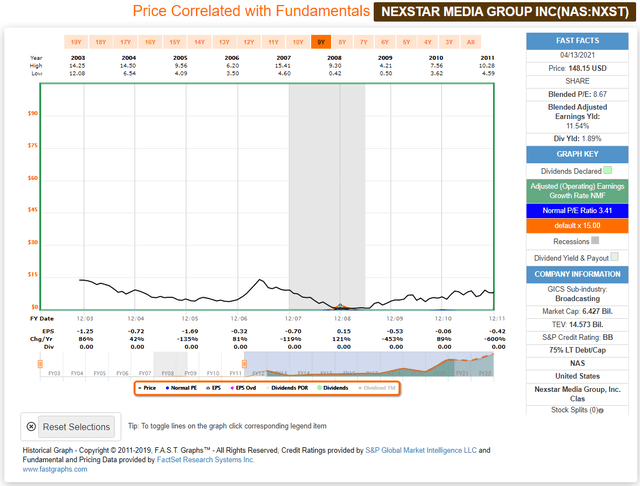Choose the 14Y time range tab
640x486 pixels.
(200, 42)
